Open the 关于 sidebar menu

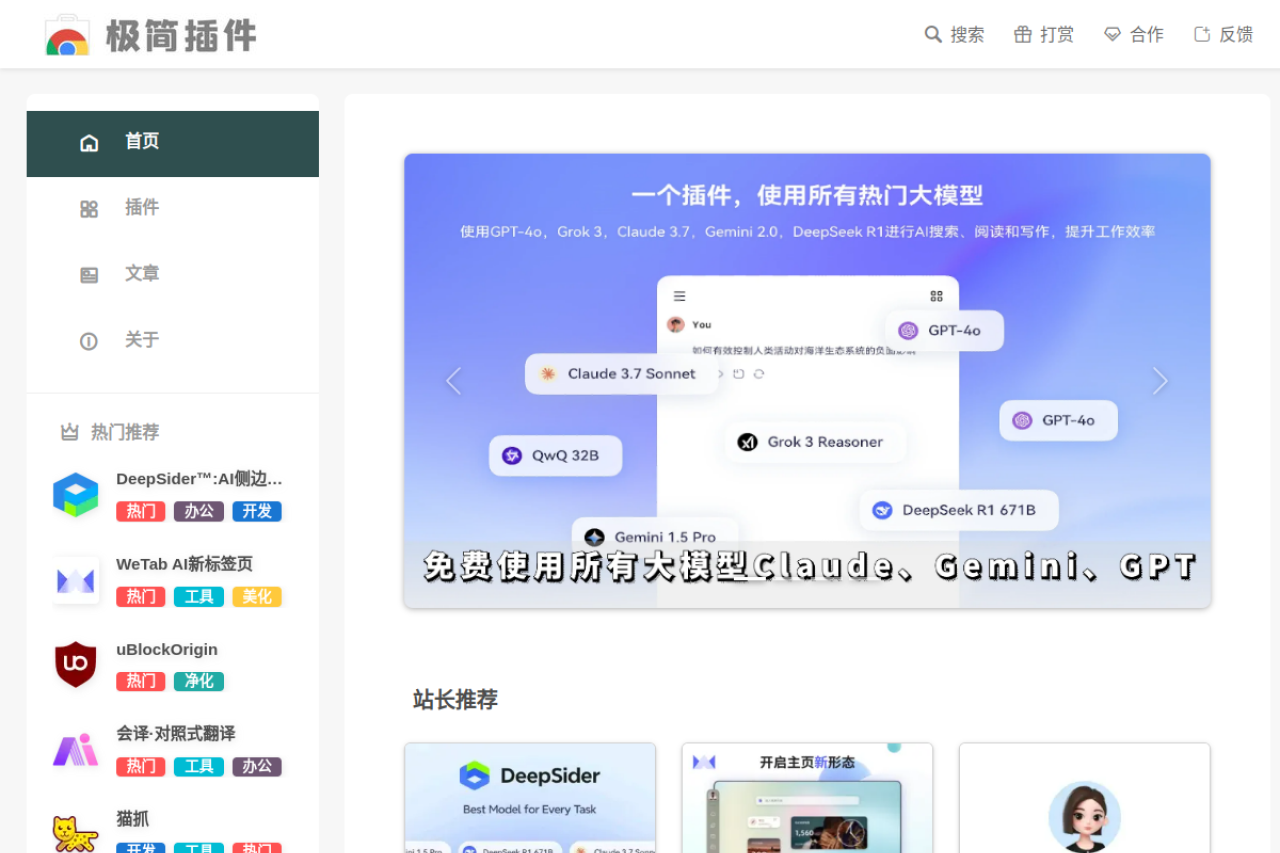tap(173, 341)
